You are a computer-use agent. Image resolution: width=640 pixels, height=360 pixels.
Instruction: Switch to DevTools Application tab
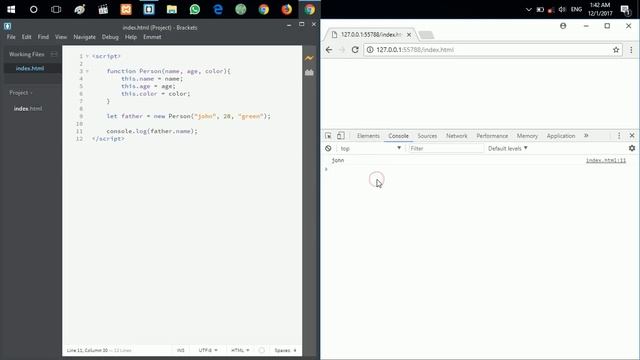[x=561, y=136]
